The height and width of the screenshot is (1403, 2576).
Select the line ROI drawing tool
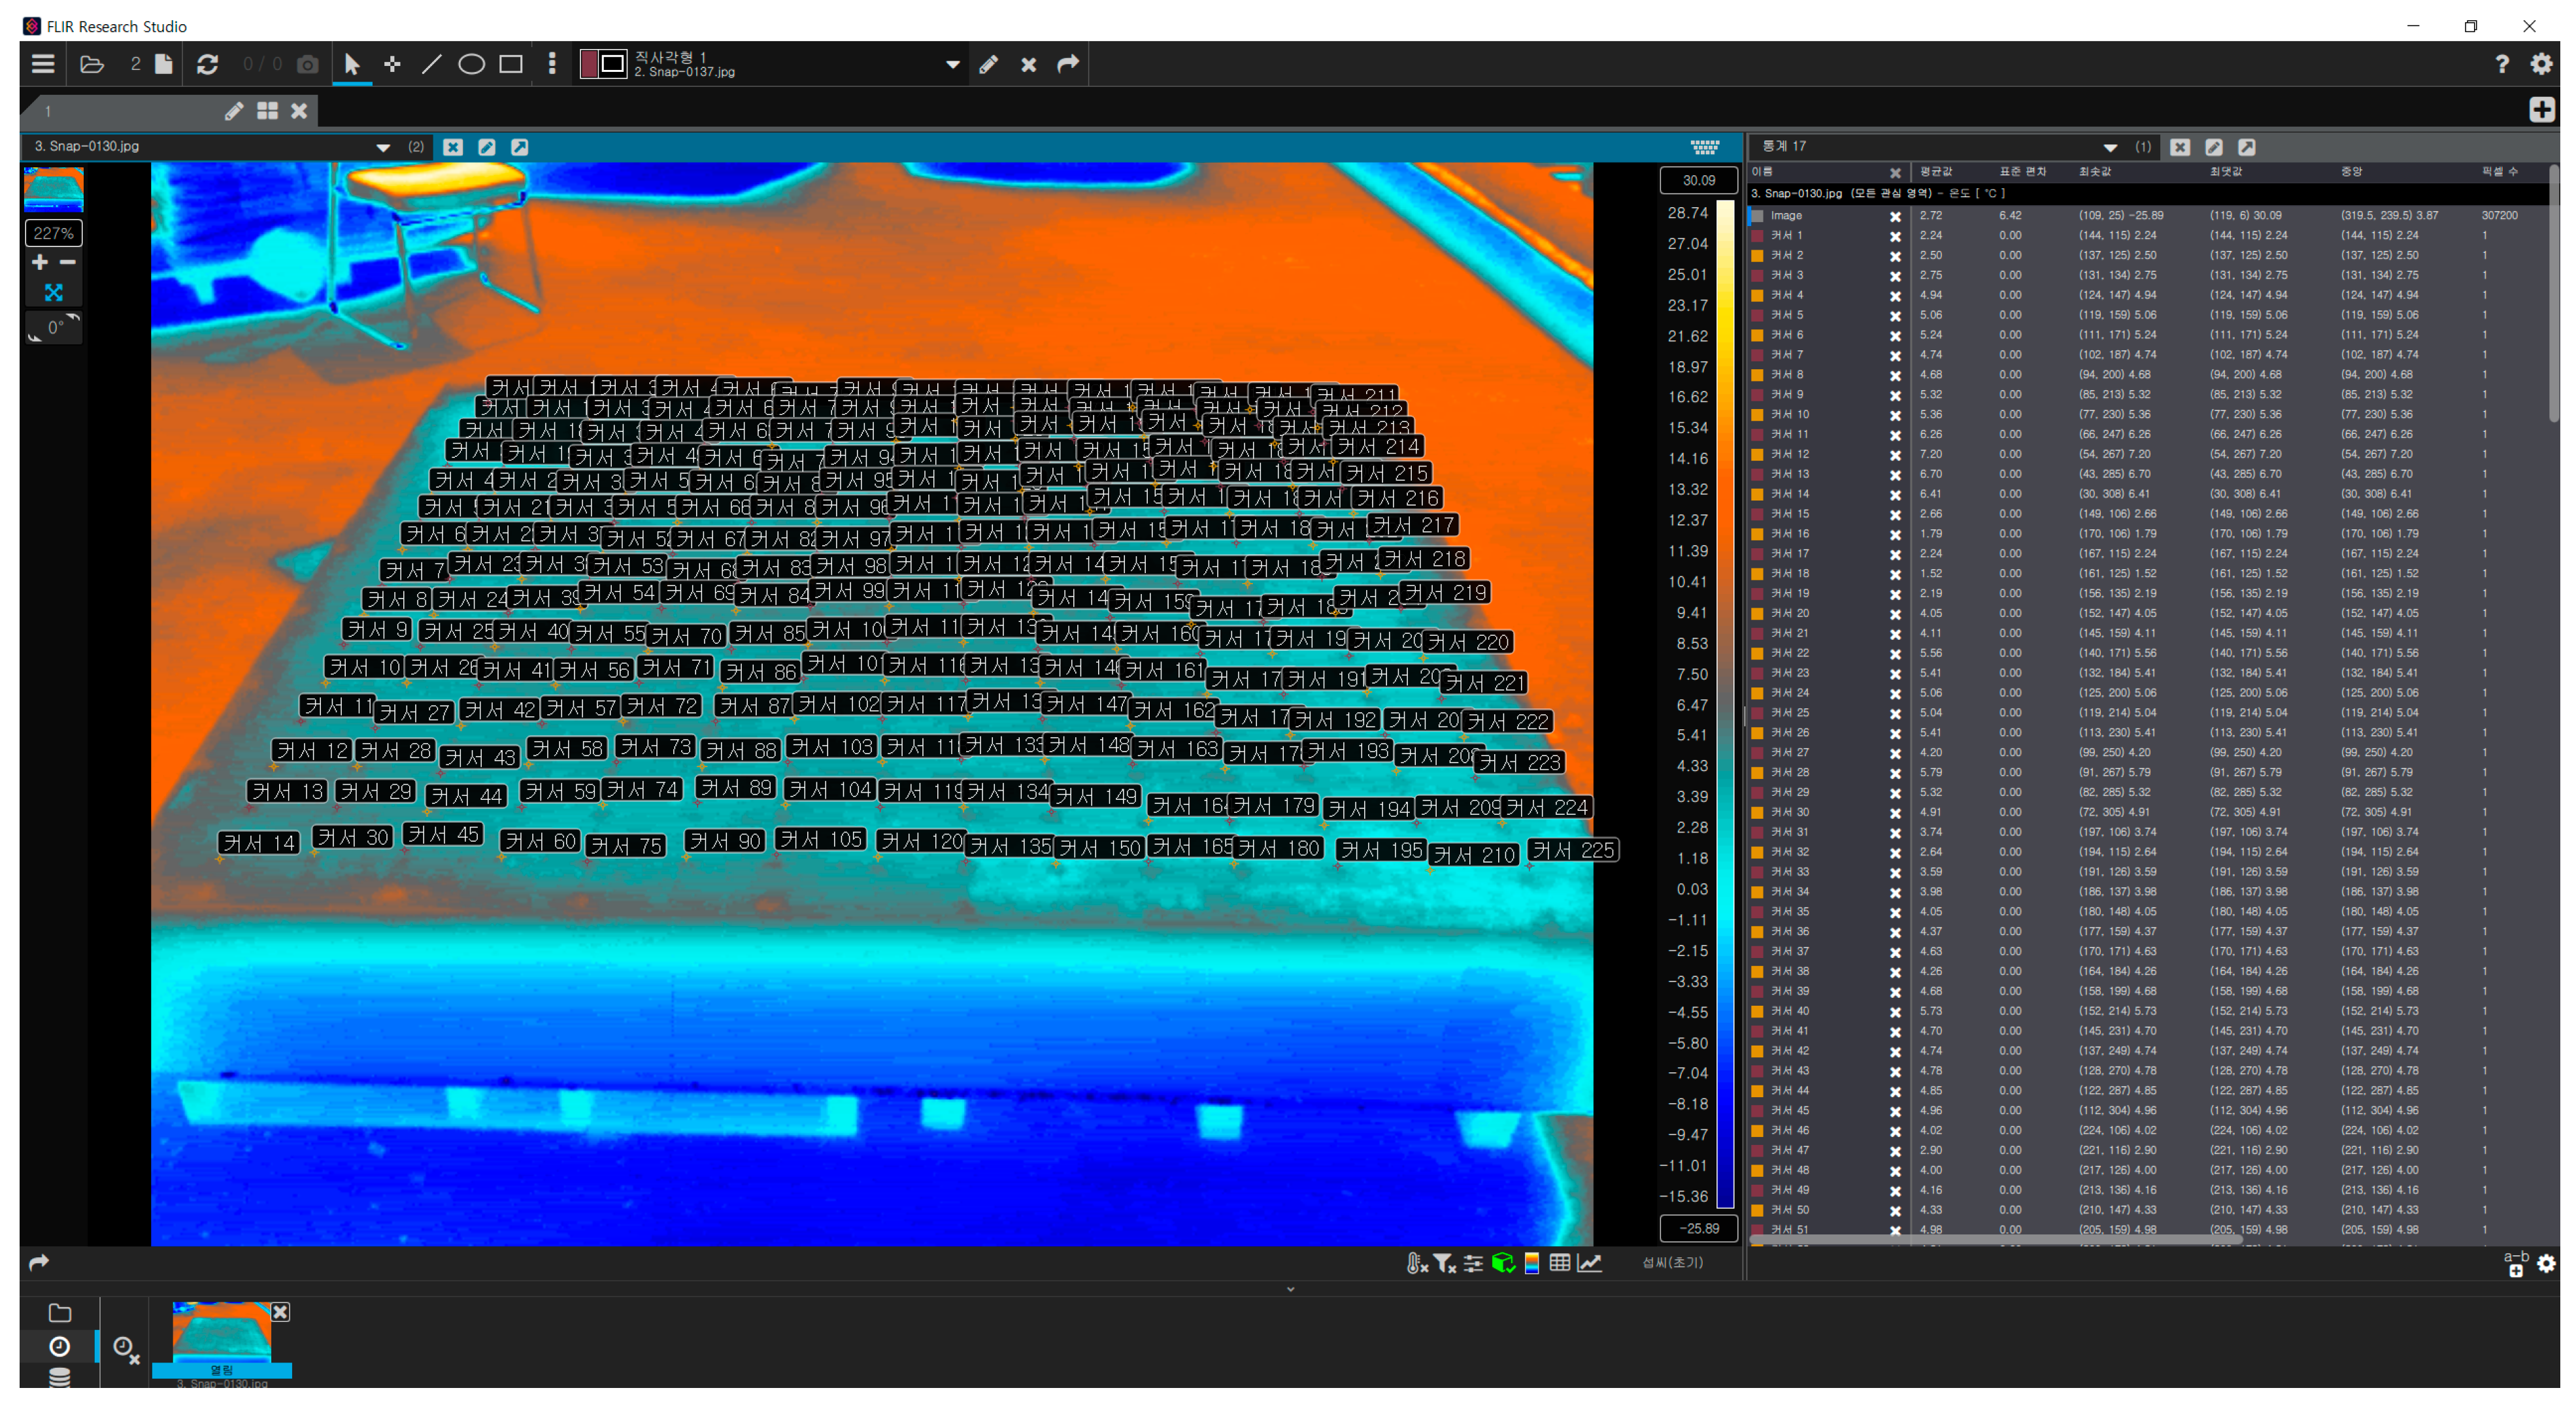pos(431,65)
